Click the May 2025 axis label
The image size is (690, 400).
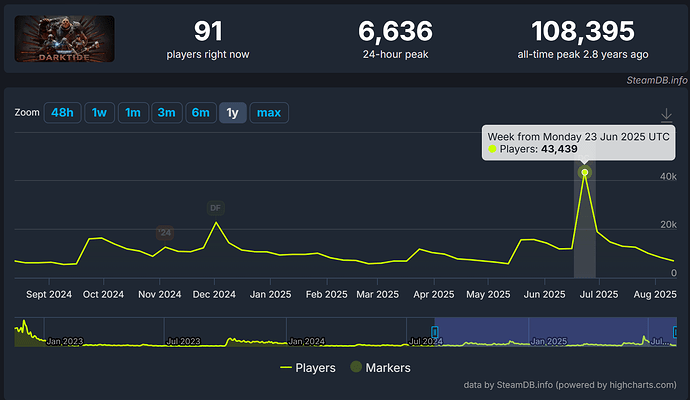tap(488, 294)
